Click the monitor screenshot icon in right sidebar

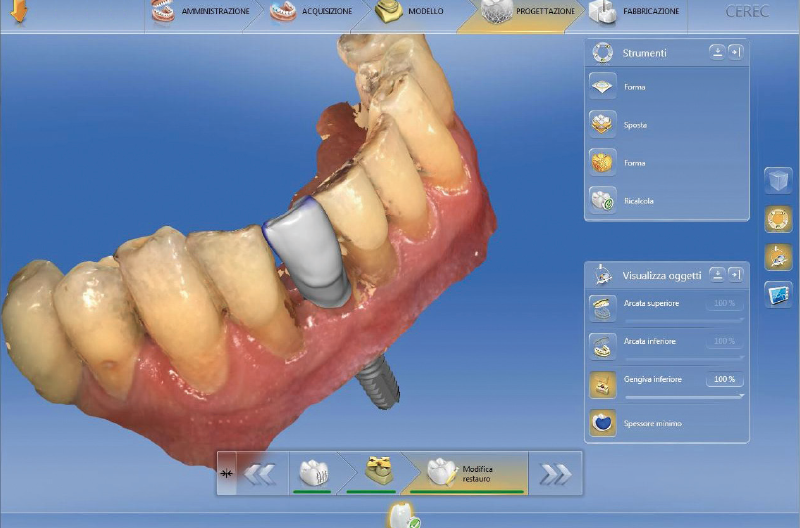click(778, 294)
